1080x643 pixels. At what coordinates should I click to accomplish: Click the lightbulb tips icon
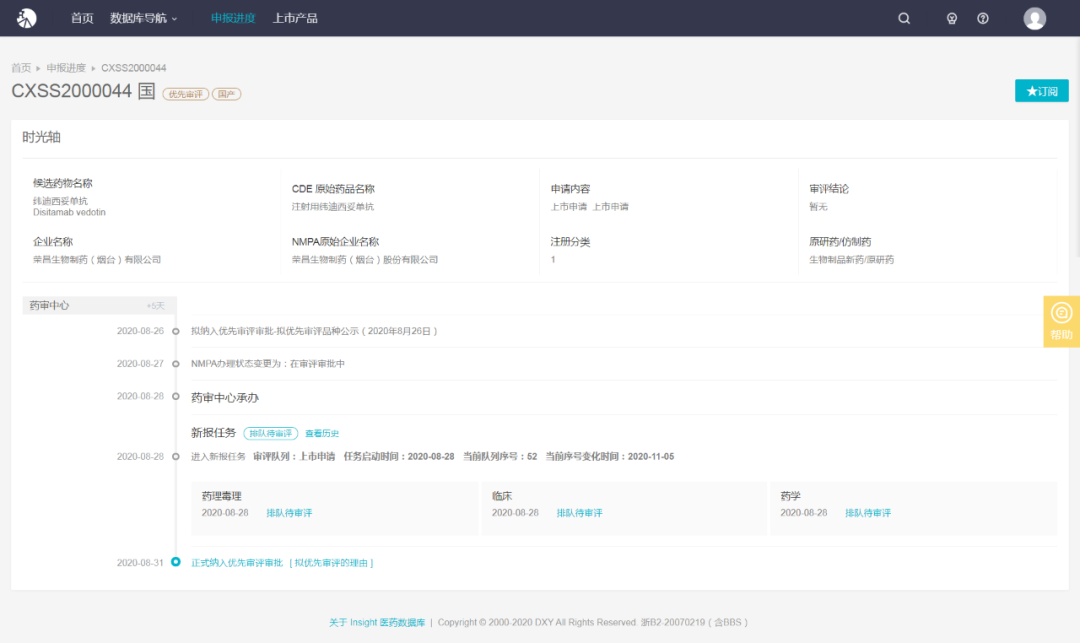click(952, 18)
